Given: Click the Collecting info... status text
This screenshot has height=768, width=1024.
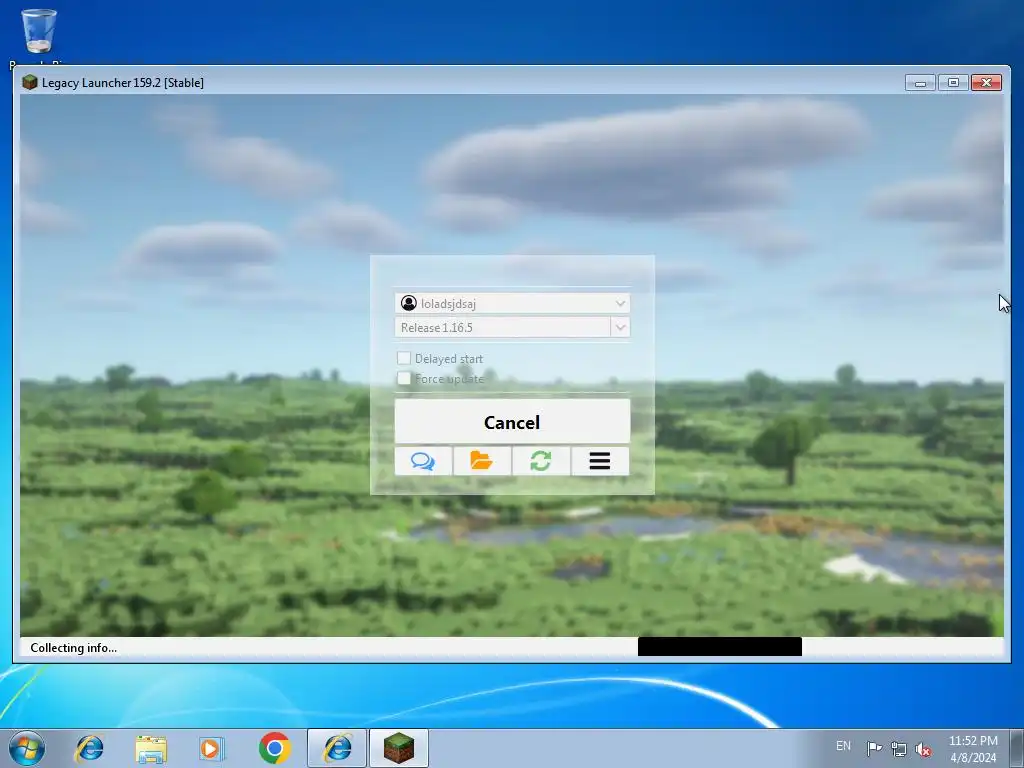Looking at the screenshot, I should [x=74, y=648].
